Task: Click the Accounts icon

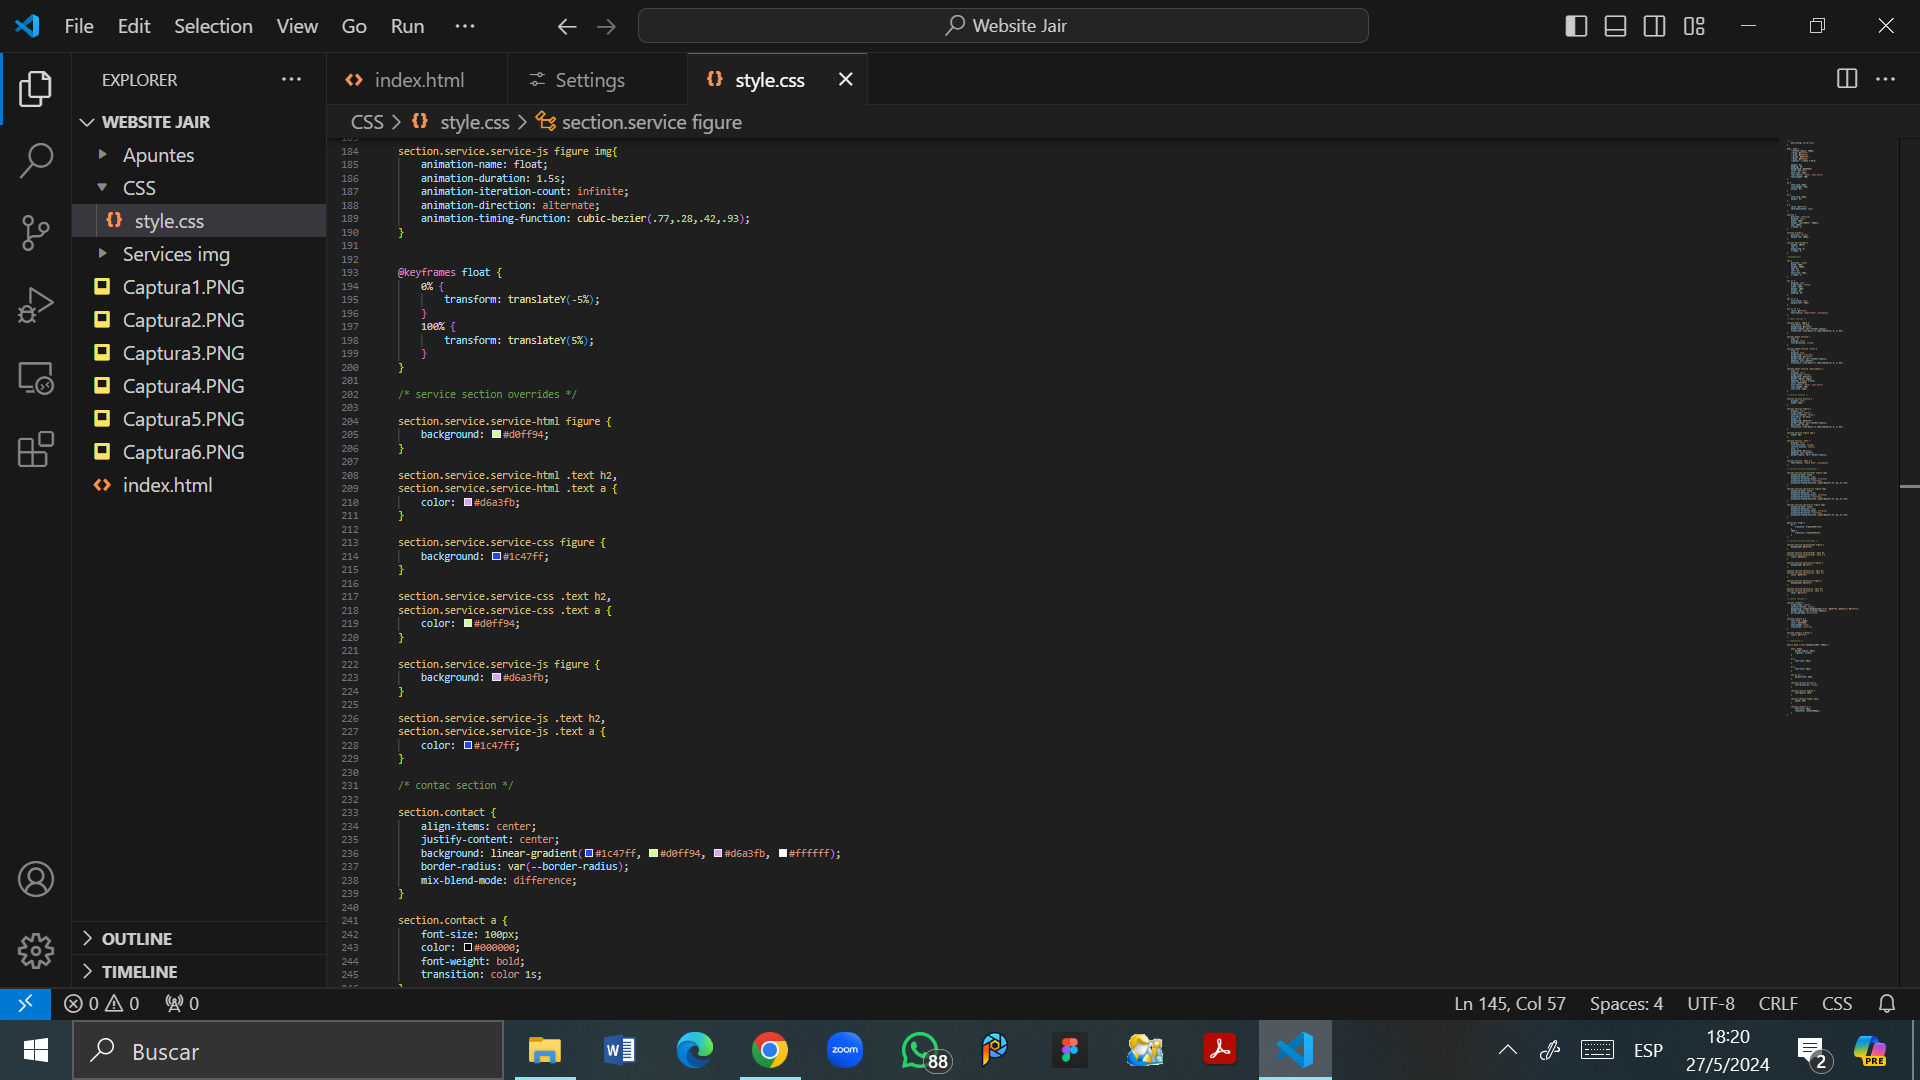Action: tap(36, 879)
